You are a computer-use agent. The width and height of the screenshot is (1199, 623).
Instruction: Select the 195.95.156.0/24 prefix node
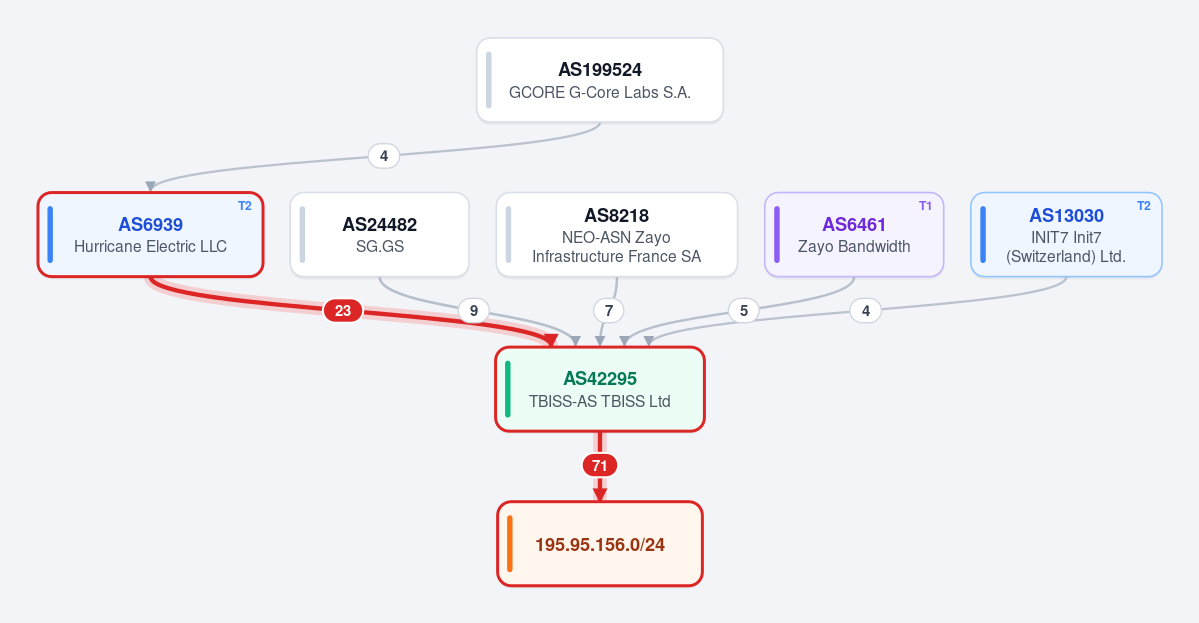click(600, 544)
